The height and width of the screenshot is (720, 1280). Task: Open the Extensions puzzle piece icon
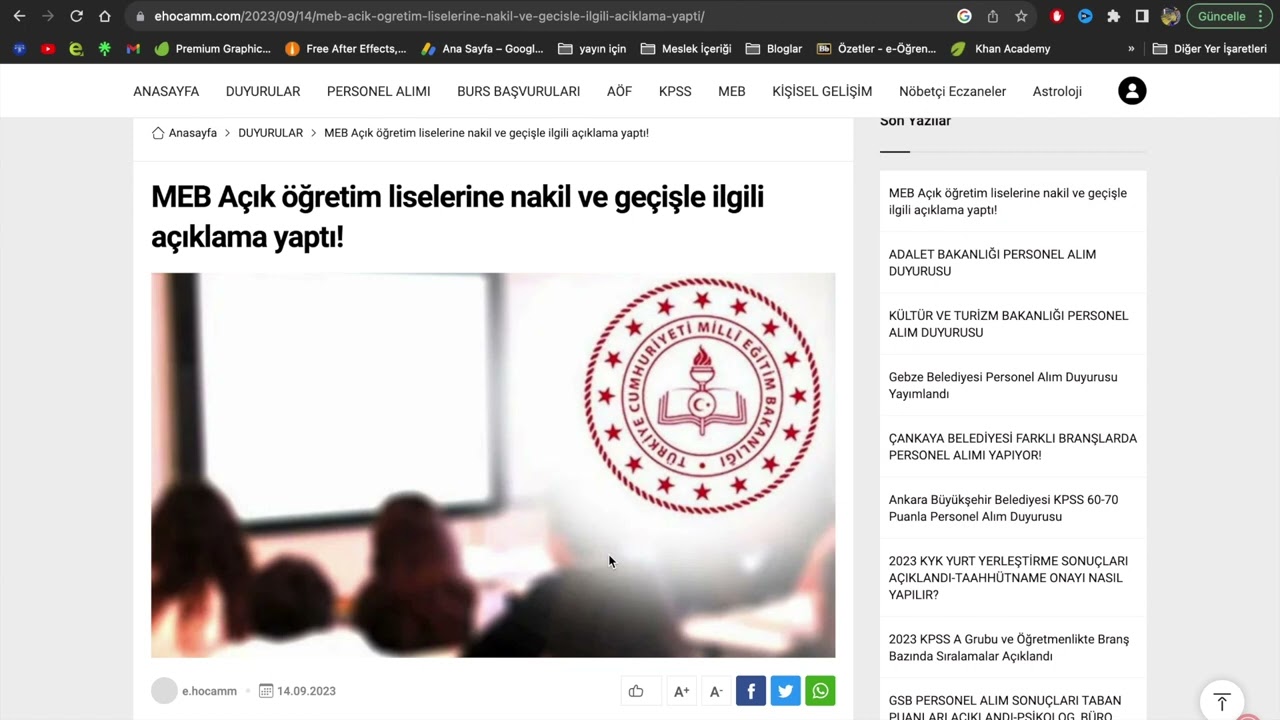(1113, 16)
